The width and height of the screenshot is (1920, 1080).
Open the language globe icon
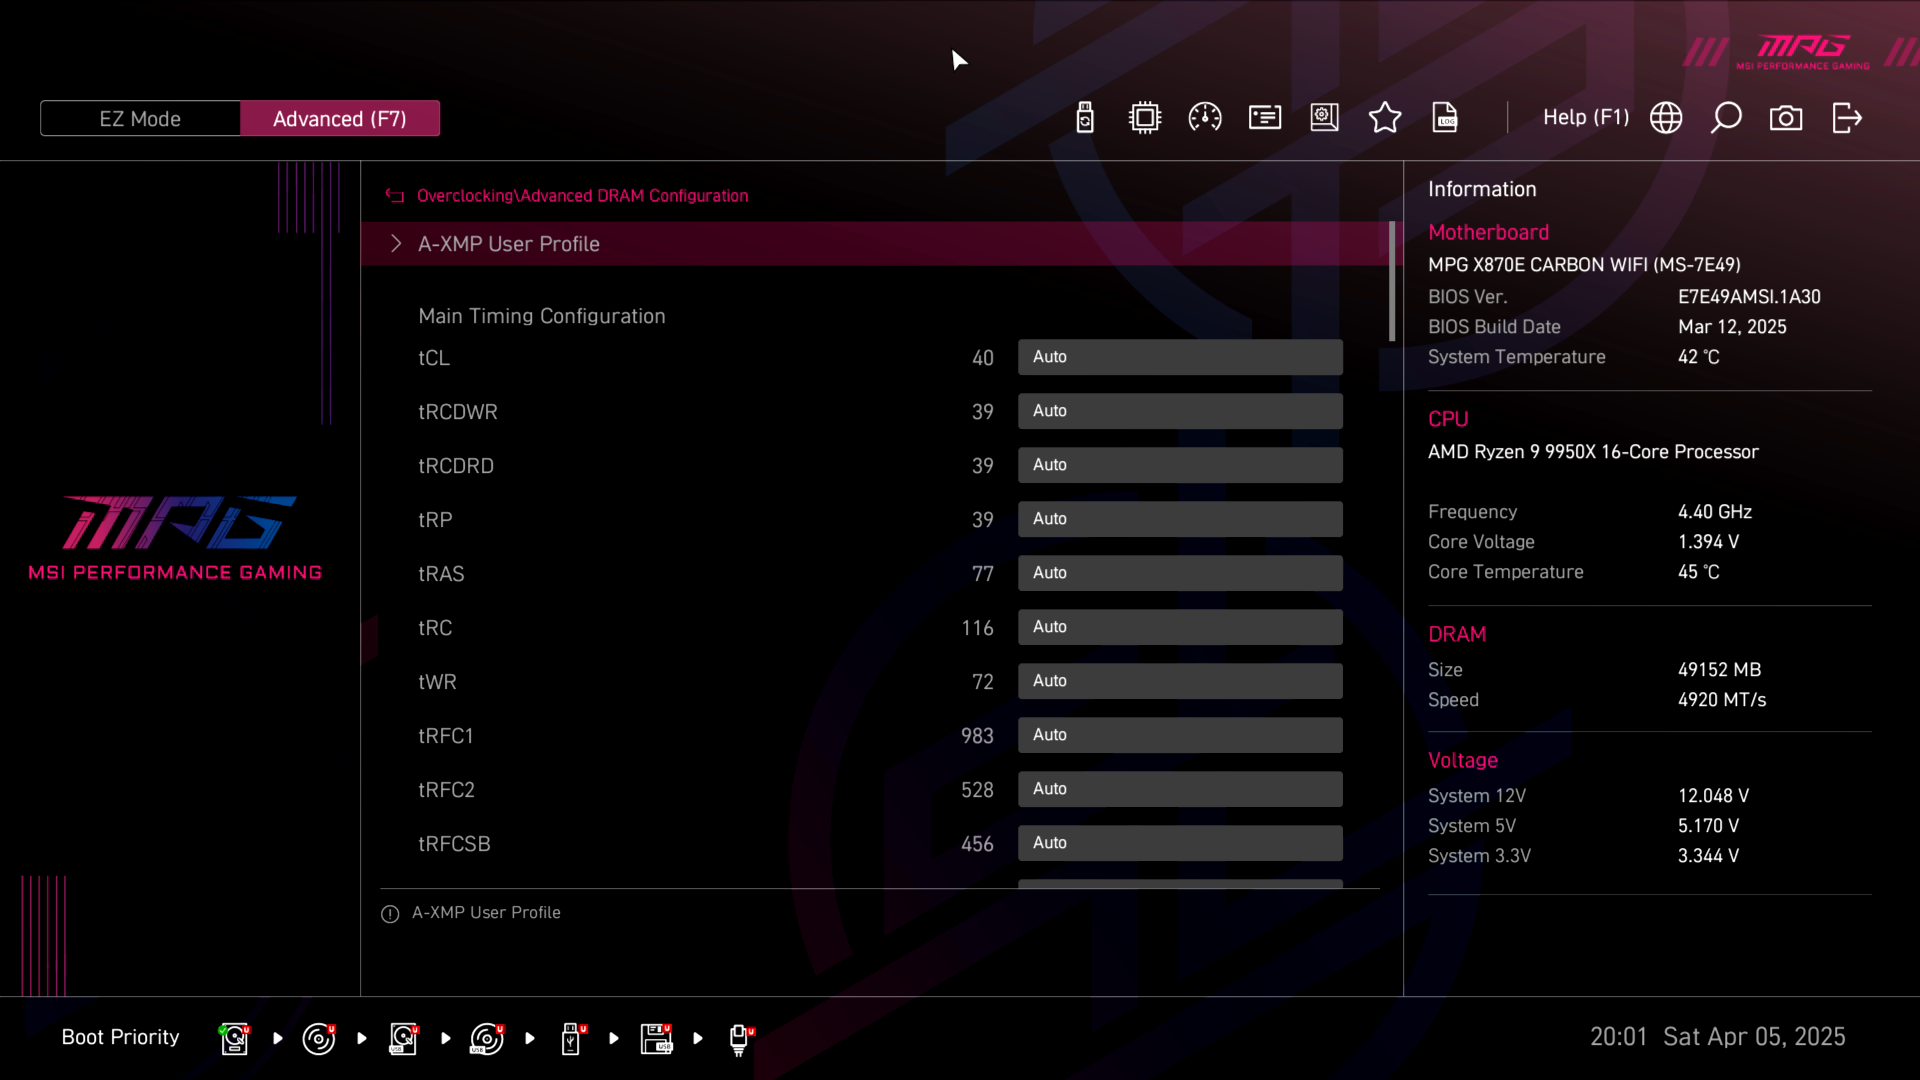pos(1666,118)
